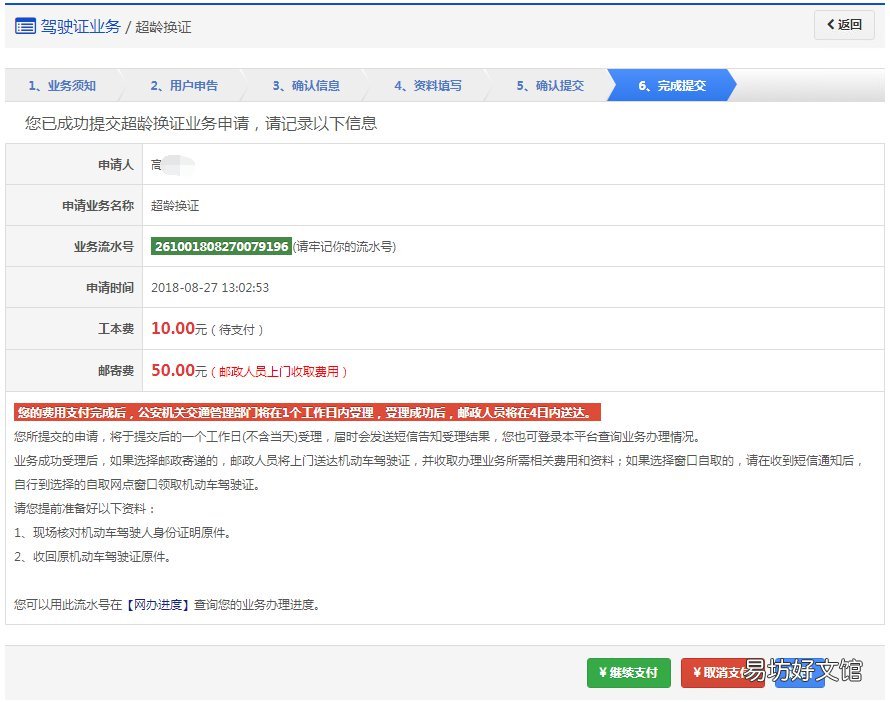The width and height of the screenshot is (890, 702).
Task: Click the 申请人 label
Action: pos(116,165)
